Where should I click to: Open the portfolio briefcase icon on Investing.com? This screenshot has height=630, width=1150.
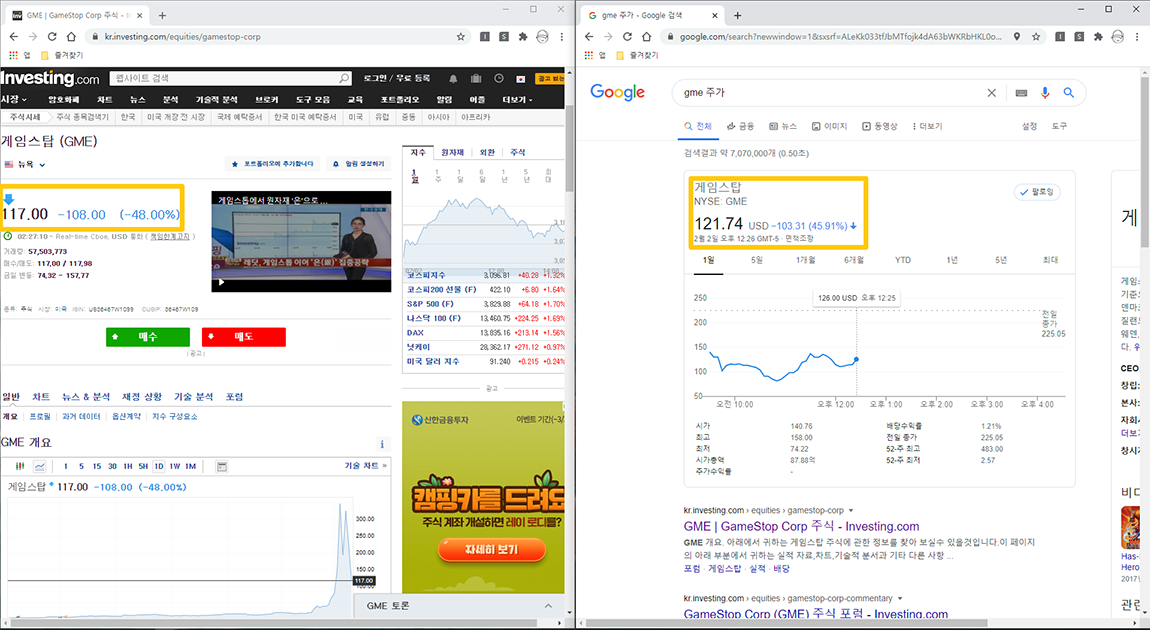pyautogui.click(x=476, y=78)
